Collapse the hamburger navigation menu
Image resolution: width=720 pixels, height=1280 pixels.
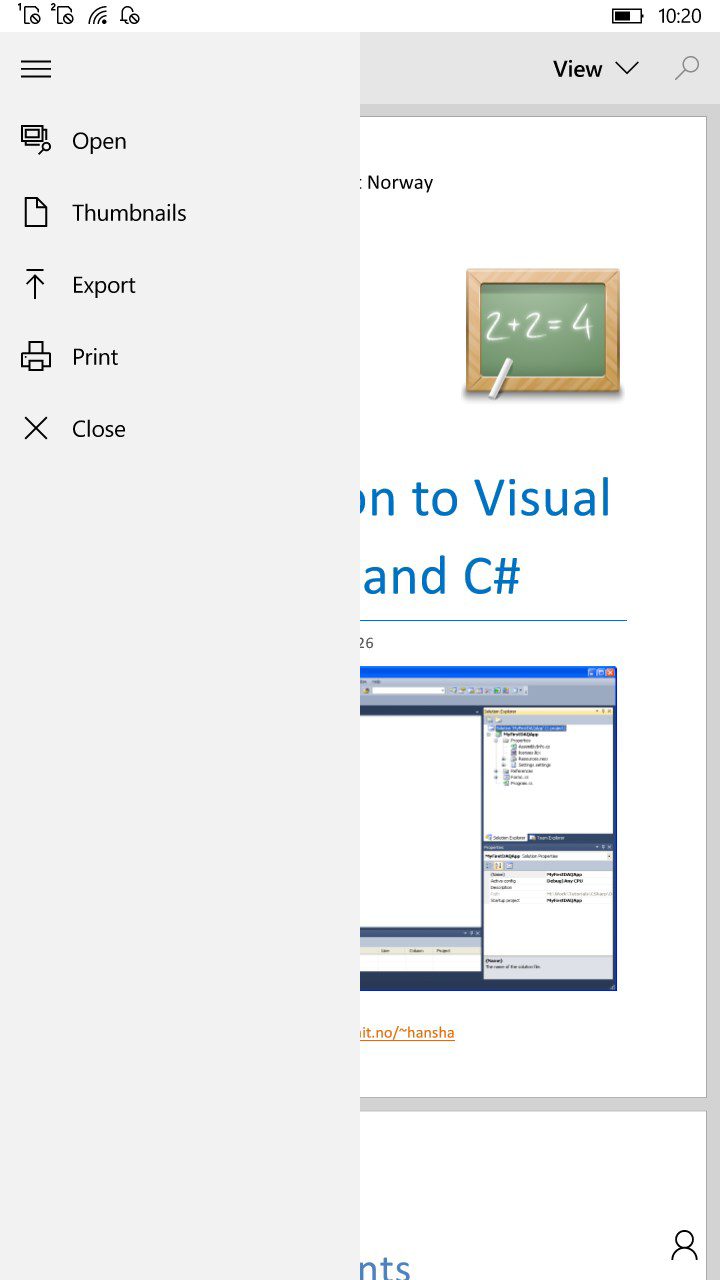[x=36, y=69]
